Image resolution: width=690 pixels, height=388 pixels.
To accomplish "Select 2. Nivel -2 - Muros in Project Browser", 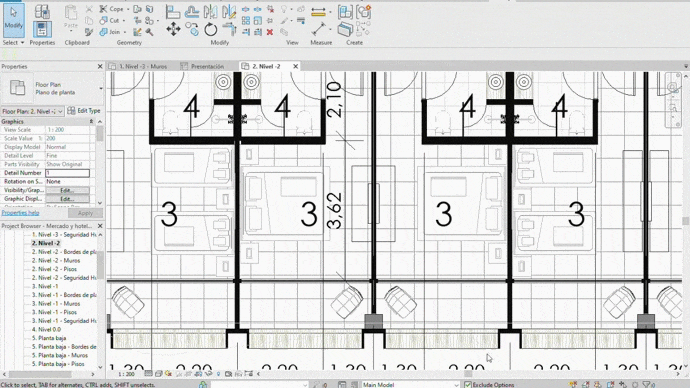I will coord(56,260).
